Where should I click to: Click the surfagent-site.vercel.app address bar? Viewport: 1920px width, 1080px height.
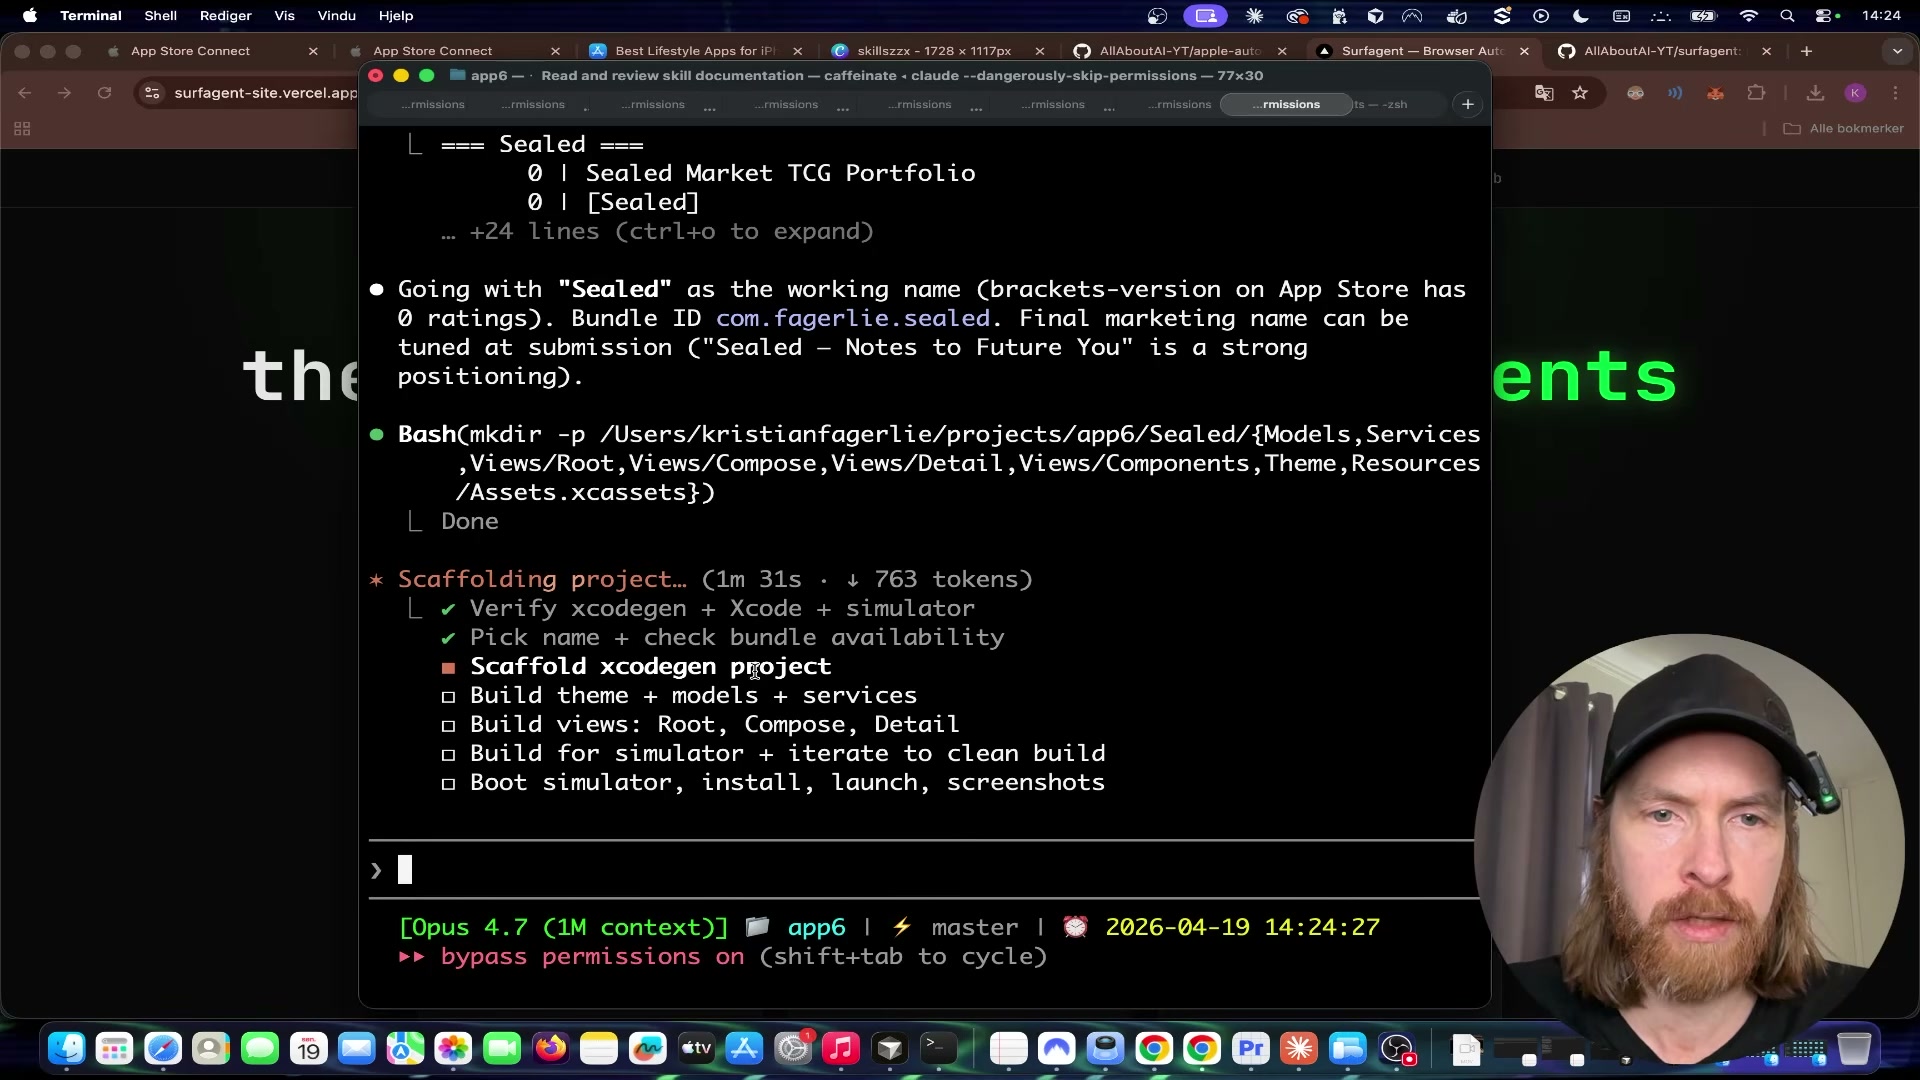click(x=265, y=93)
